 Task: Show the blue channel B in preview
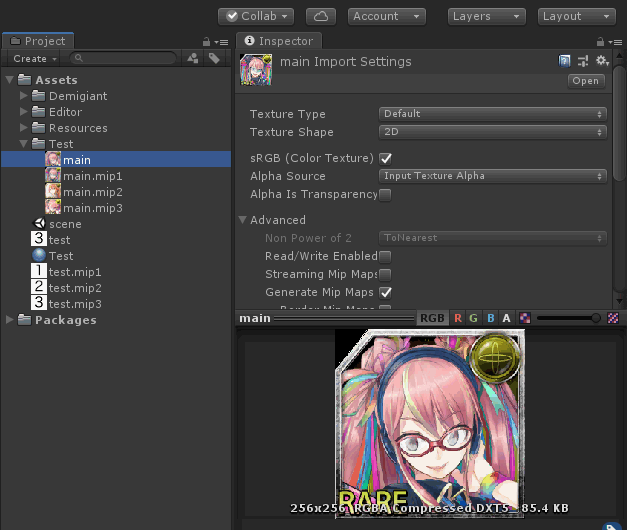click(x=491, y=318)
